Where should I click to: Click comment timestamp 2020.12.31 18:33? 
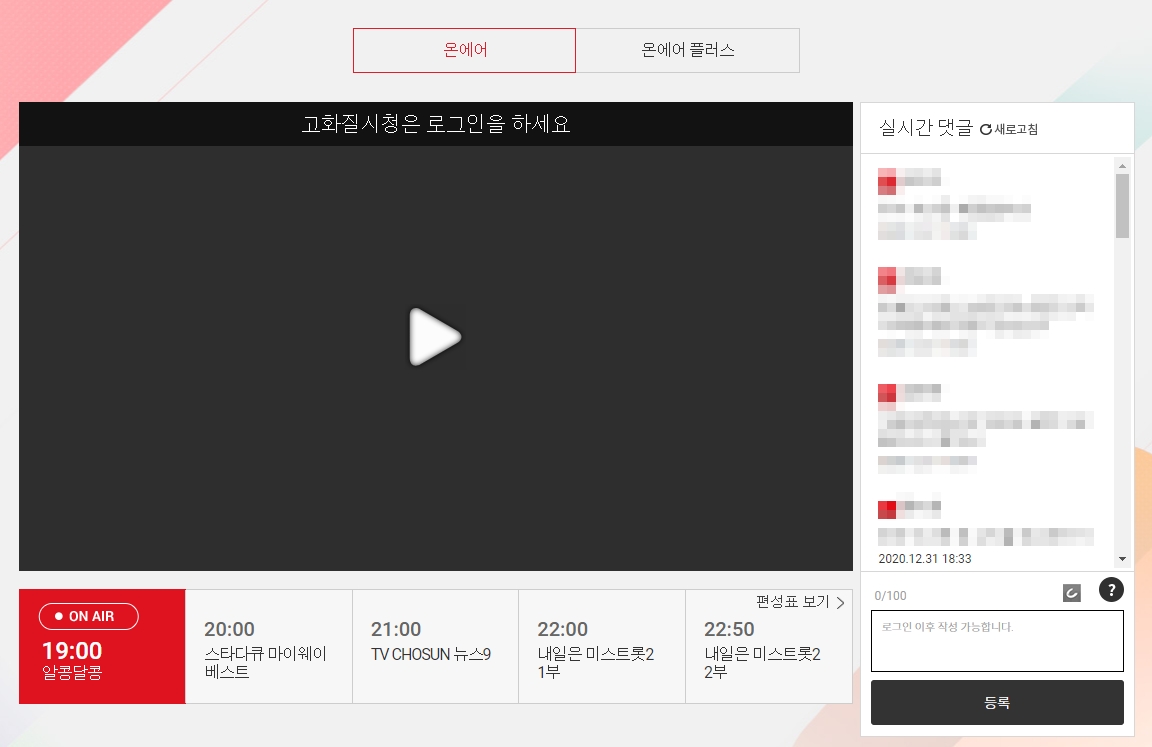coord(925,559)
